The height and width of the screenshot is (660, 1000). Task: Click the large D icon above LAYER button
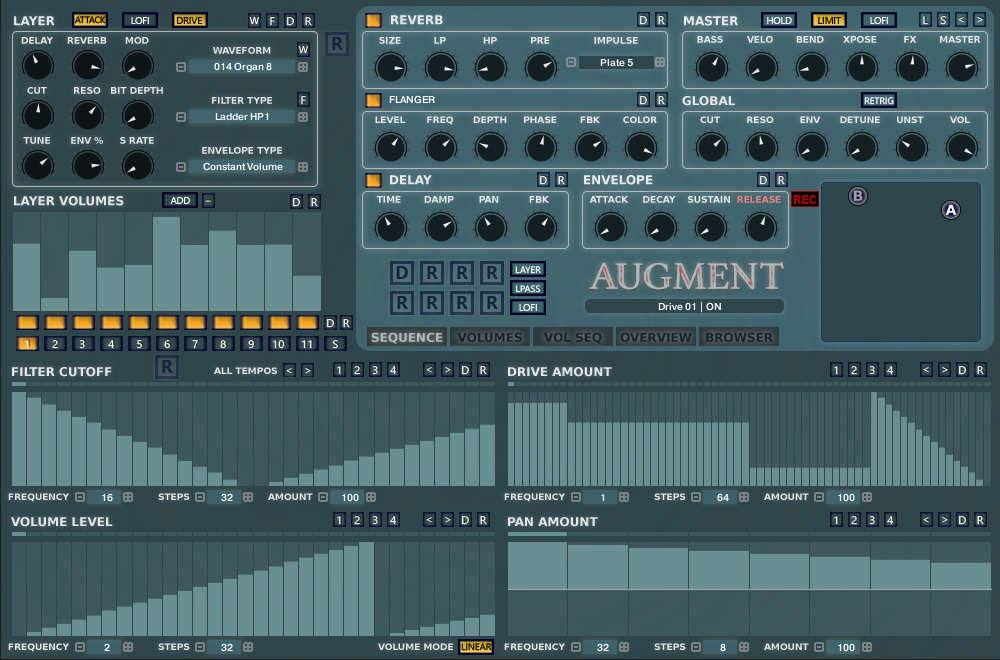[x=402, y=273]
